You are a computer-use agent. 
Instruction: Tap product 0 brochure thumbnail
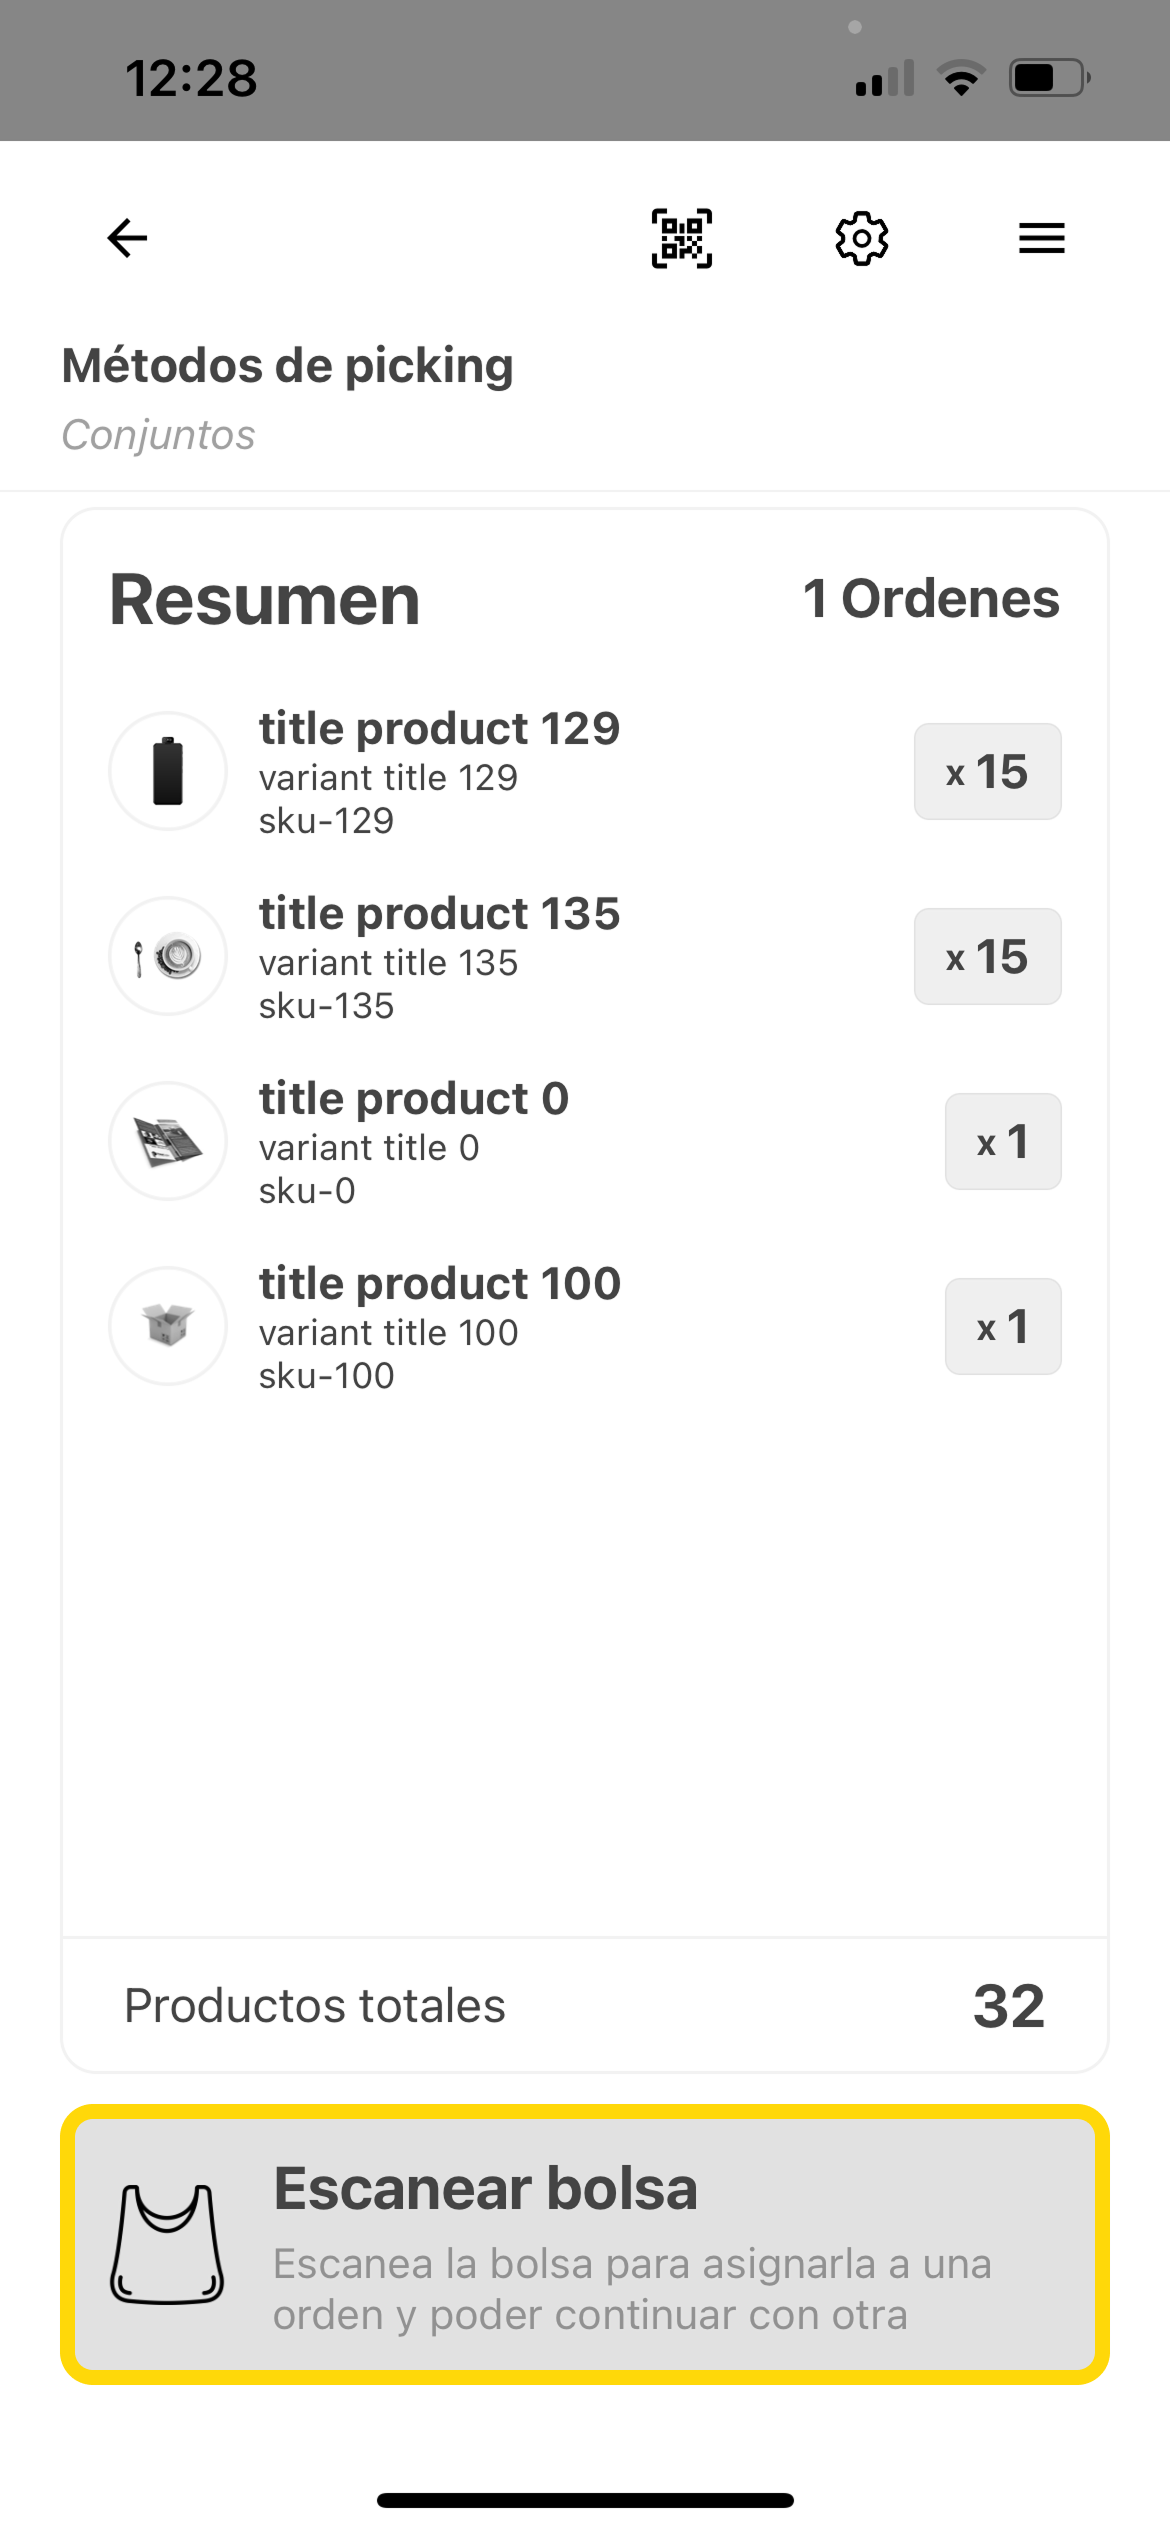168,1141
